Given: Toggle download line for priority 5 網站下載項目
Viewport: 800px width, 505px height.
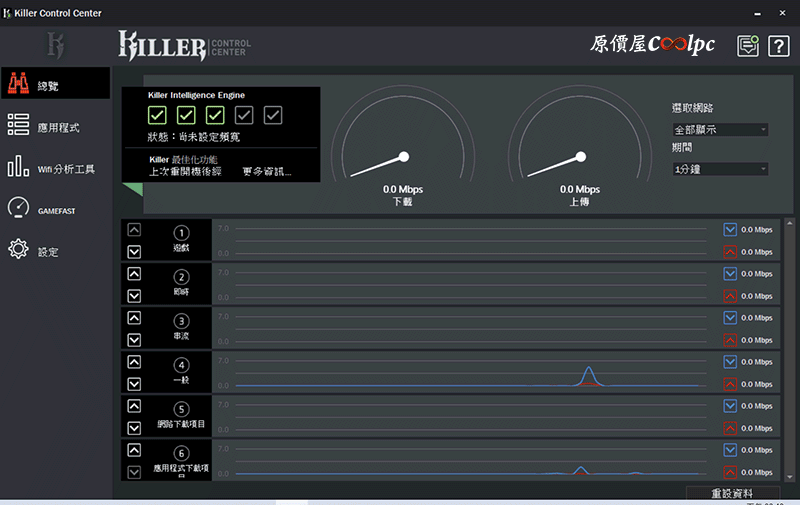Looking at the screenshot, I should (x=730, y=406).
